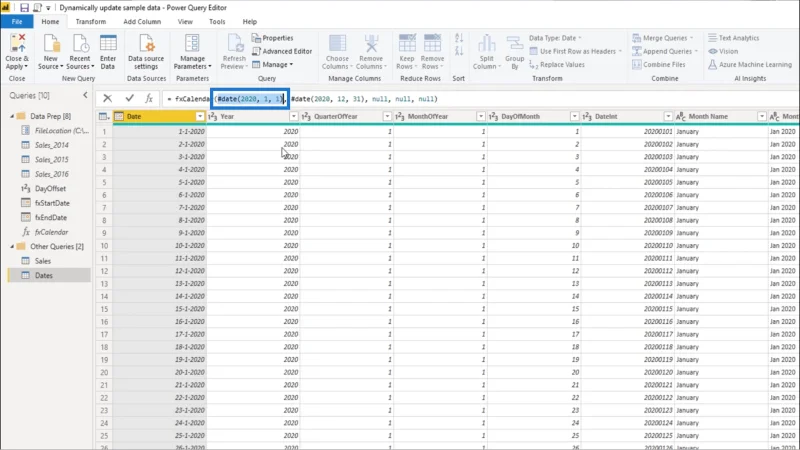Open Azure Machine Learning
Image resolution: width=800 pixels, height=450 pixels.
749,64
